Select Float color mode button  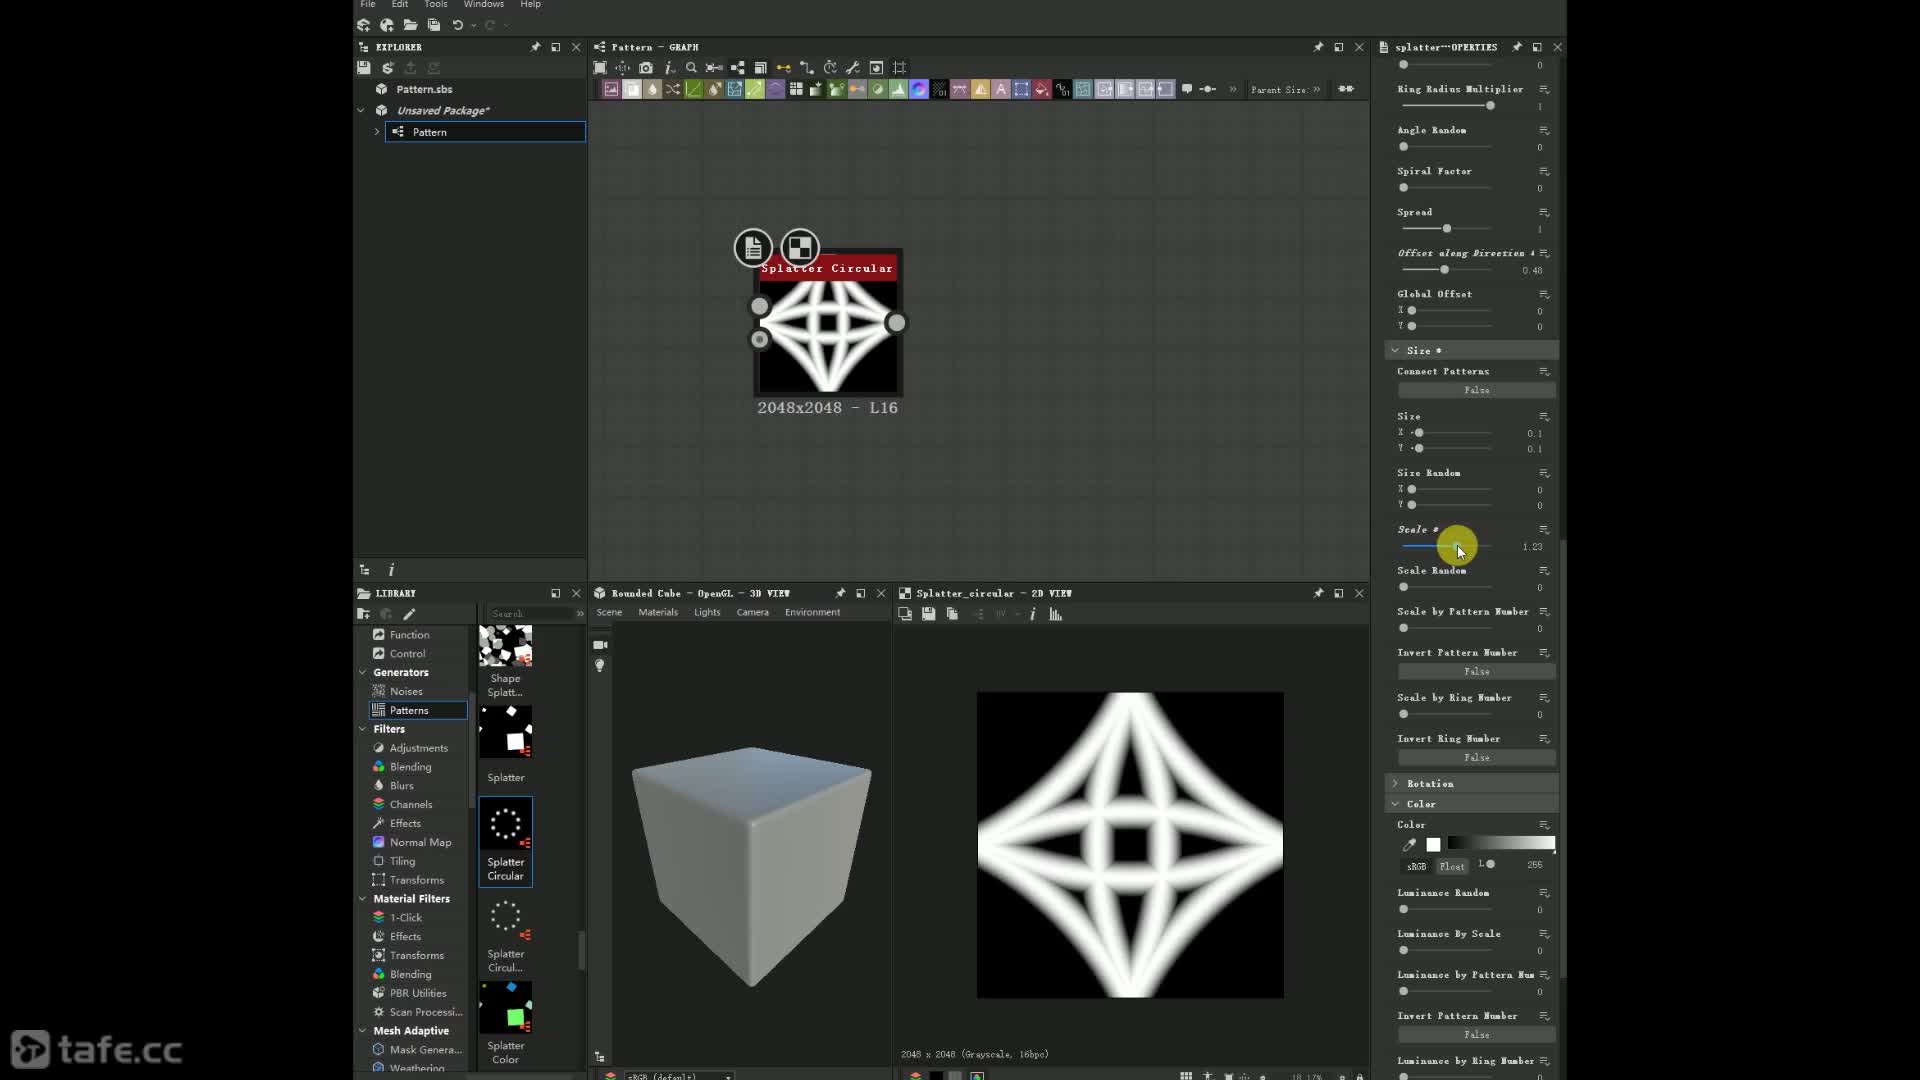point(1452,866)
